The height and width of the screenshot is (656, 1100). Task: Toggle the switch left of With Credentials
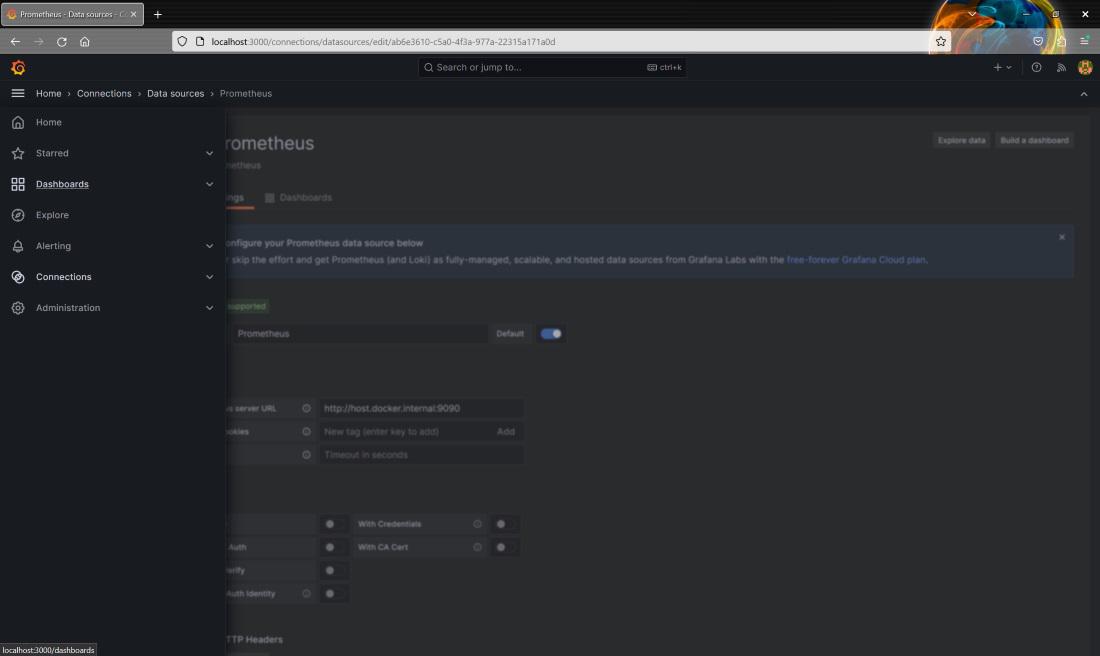(x=333, y=524)
